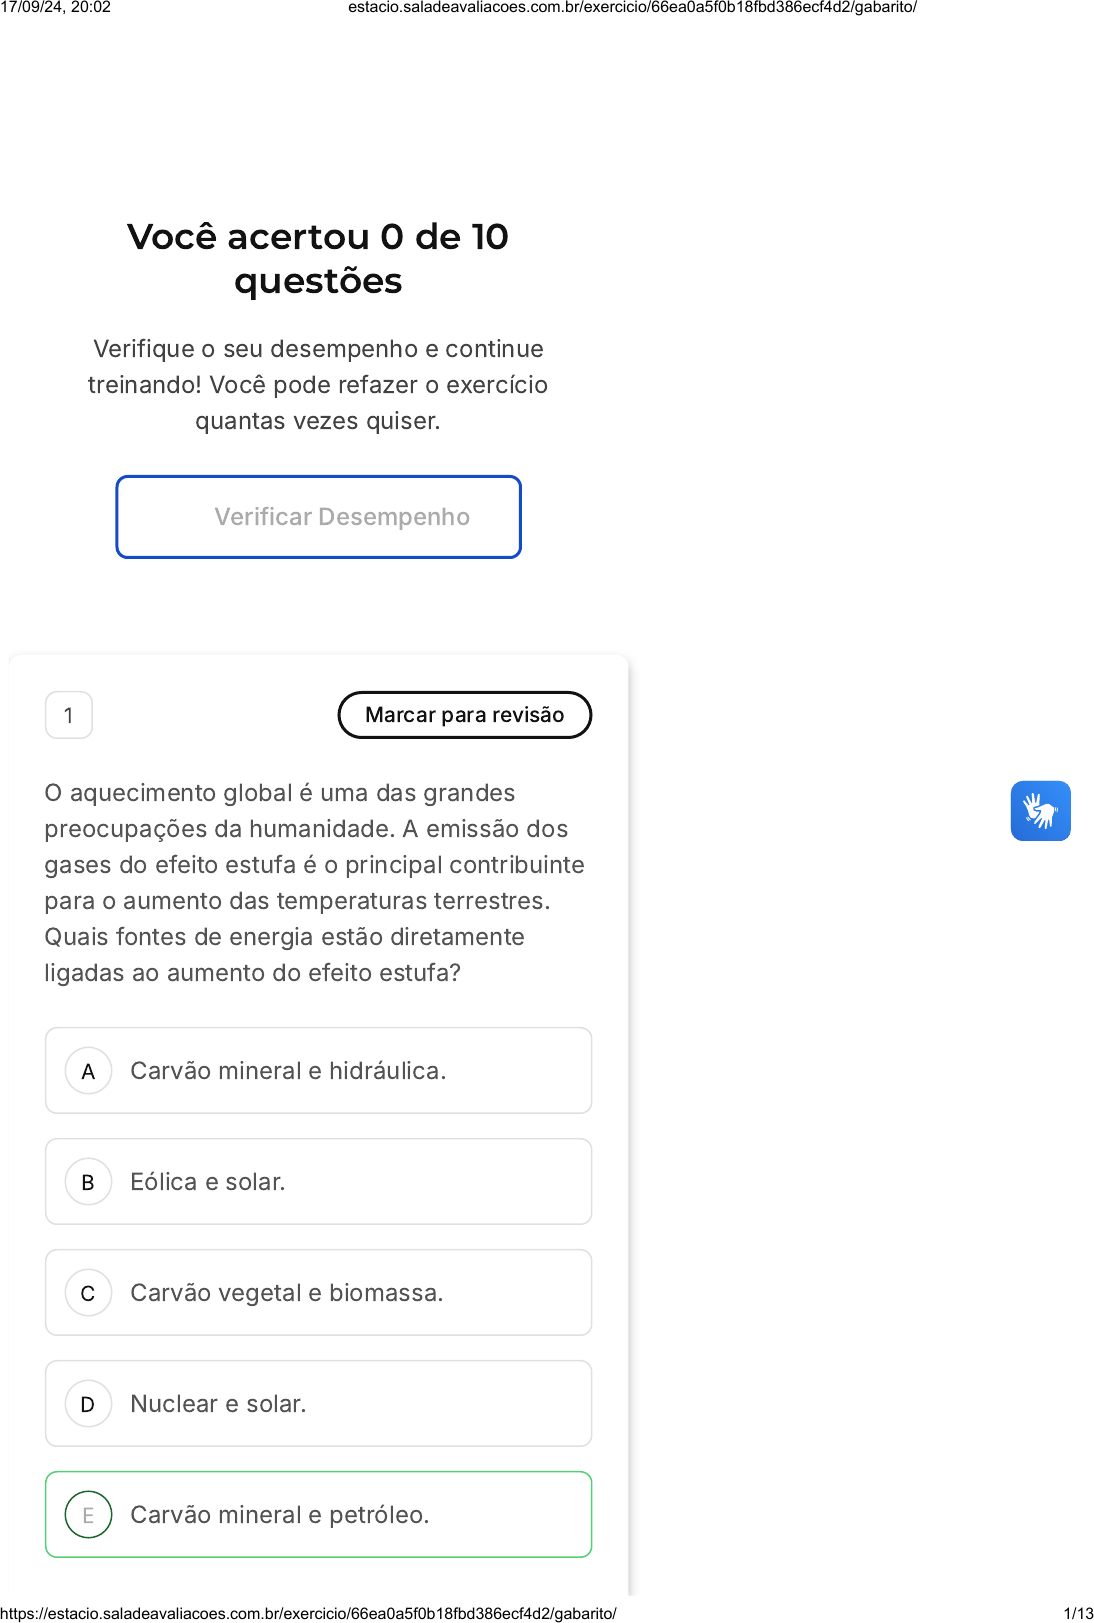Select the letter D option circle

[x=88, y=1404]
